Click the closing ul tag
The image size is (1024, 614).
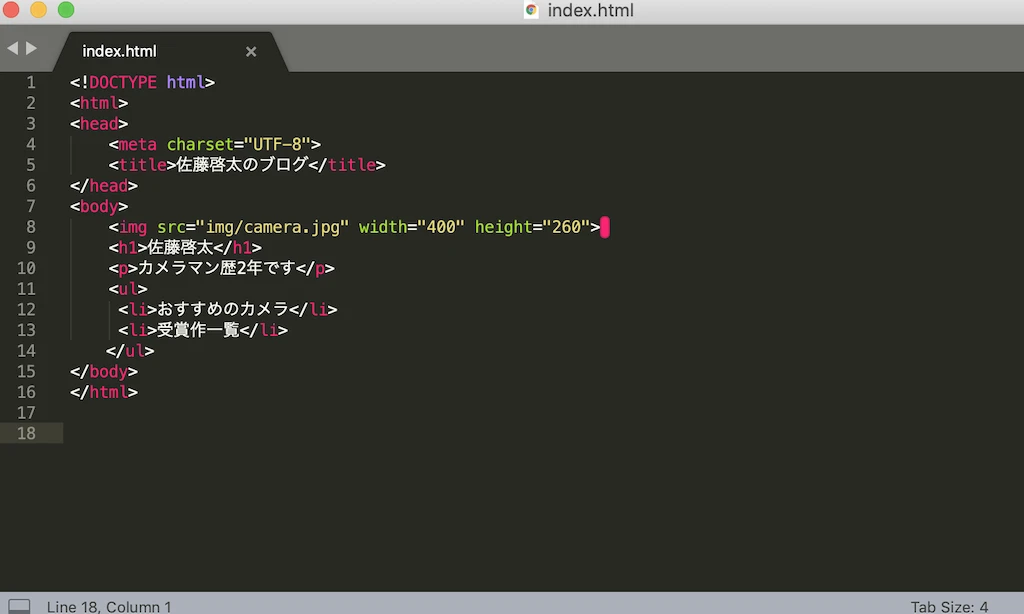point(131,351)
